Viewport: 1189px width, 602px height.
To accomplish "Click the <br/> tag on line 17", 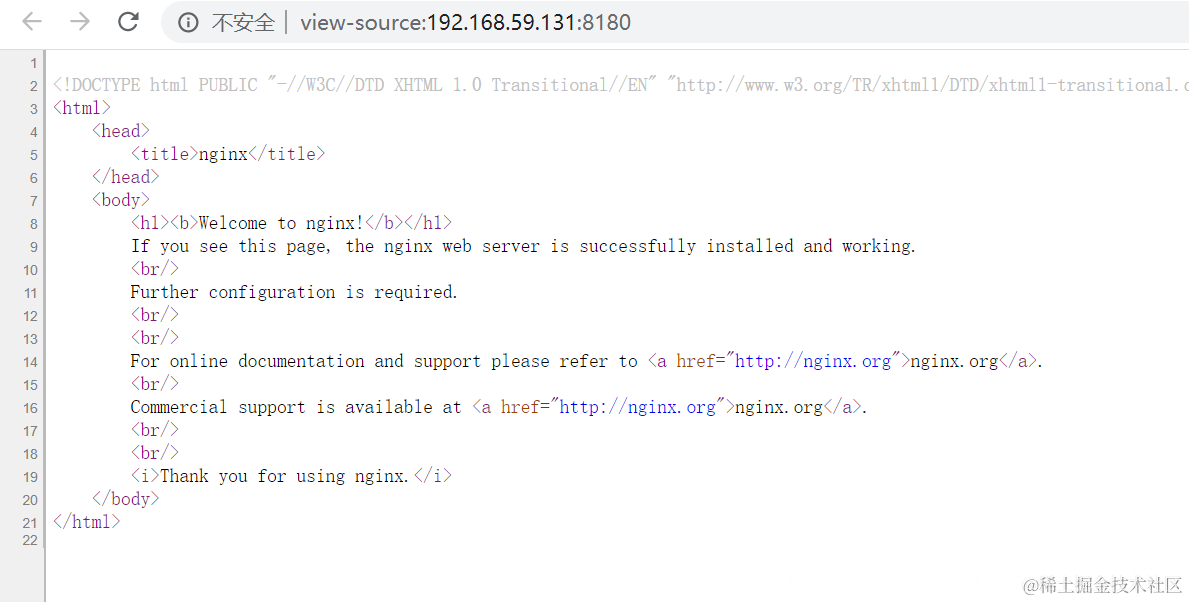I will [155, 430].
